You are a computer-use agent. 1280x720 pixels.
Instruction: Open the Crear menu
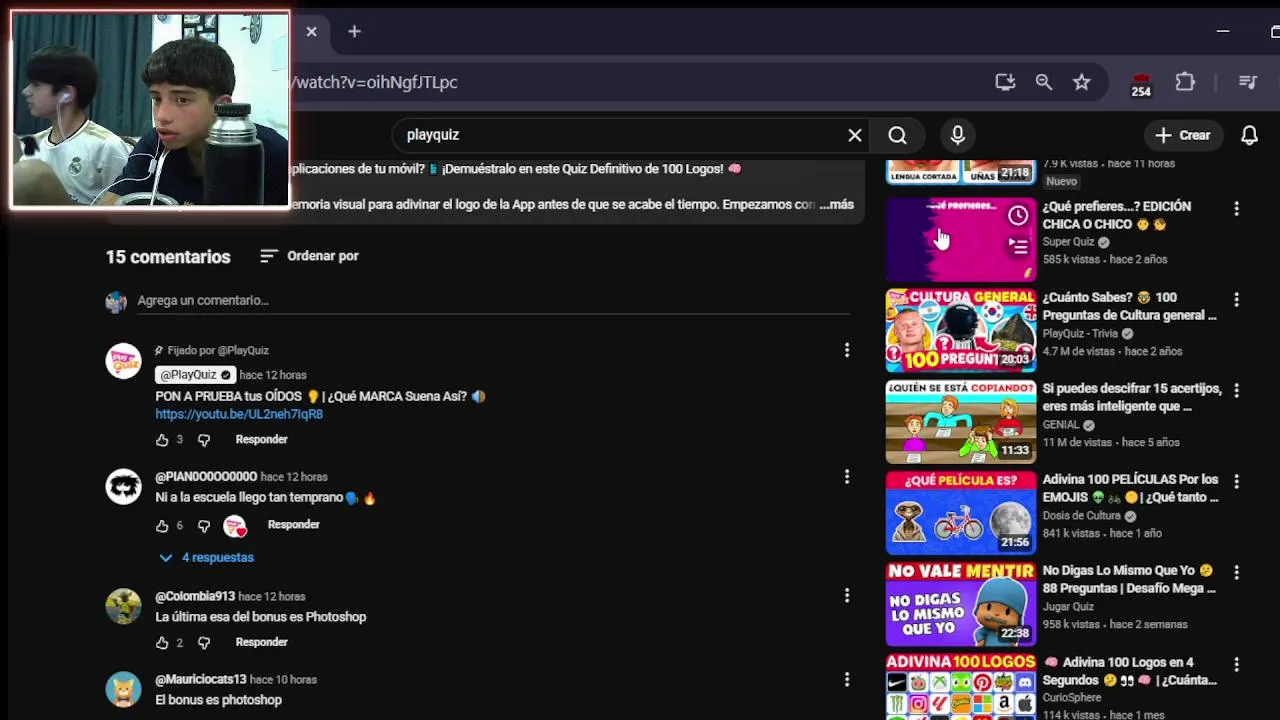click(x=1182, y=135)
